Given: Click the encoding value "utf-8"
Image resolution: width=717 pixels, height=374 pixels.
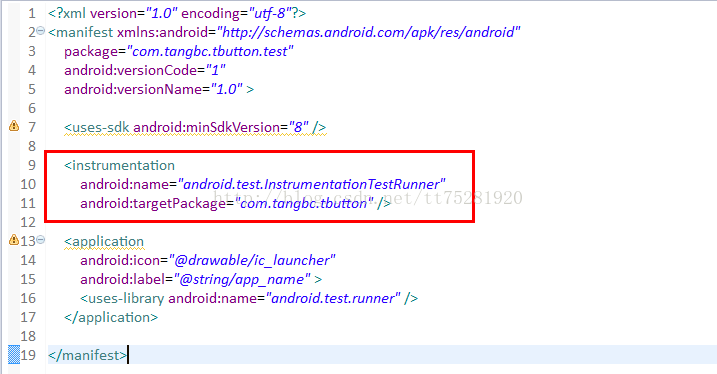Looking at the screenshot, I should [x=270, y=13].
